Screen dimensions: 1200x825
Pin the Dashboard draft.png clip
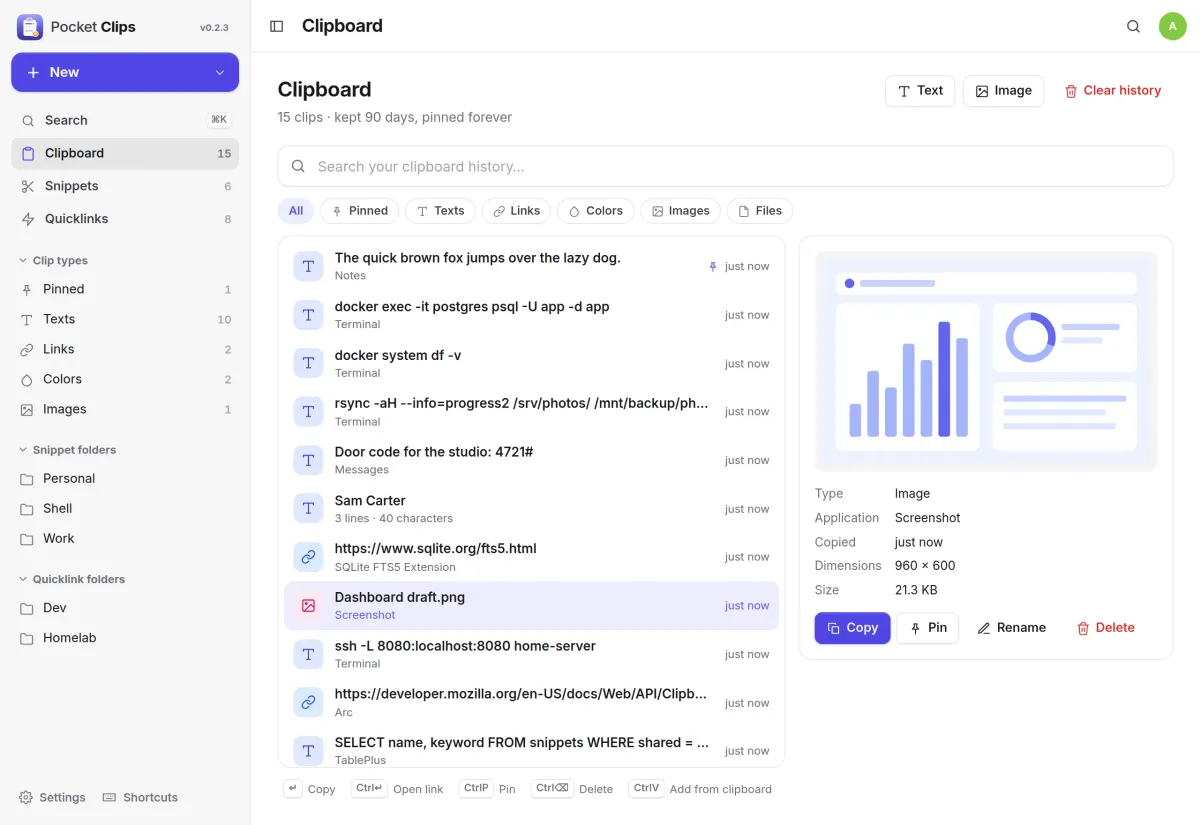[928, 628]
